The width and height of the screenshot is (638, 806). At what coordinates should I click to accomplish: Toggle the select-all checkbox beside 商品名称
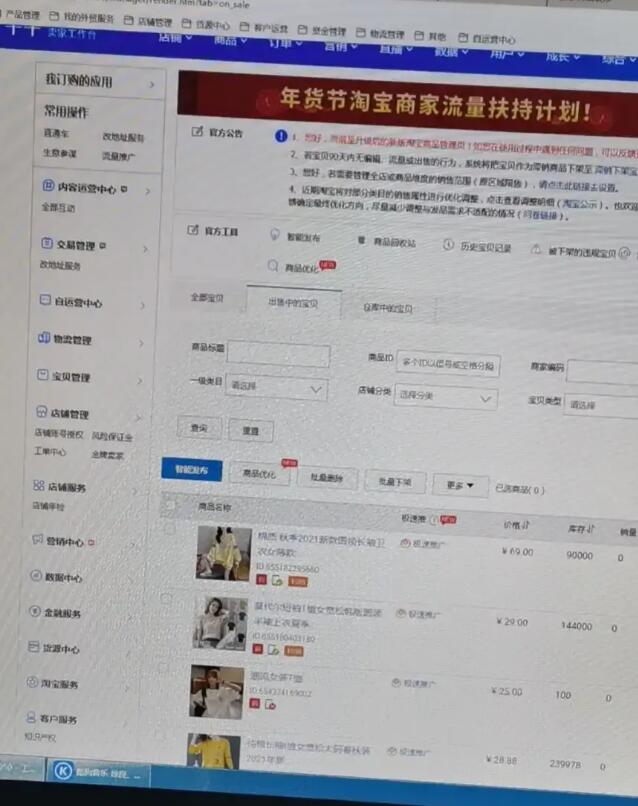click(169, 505)
